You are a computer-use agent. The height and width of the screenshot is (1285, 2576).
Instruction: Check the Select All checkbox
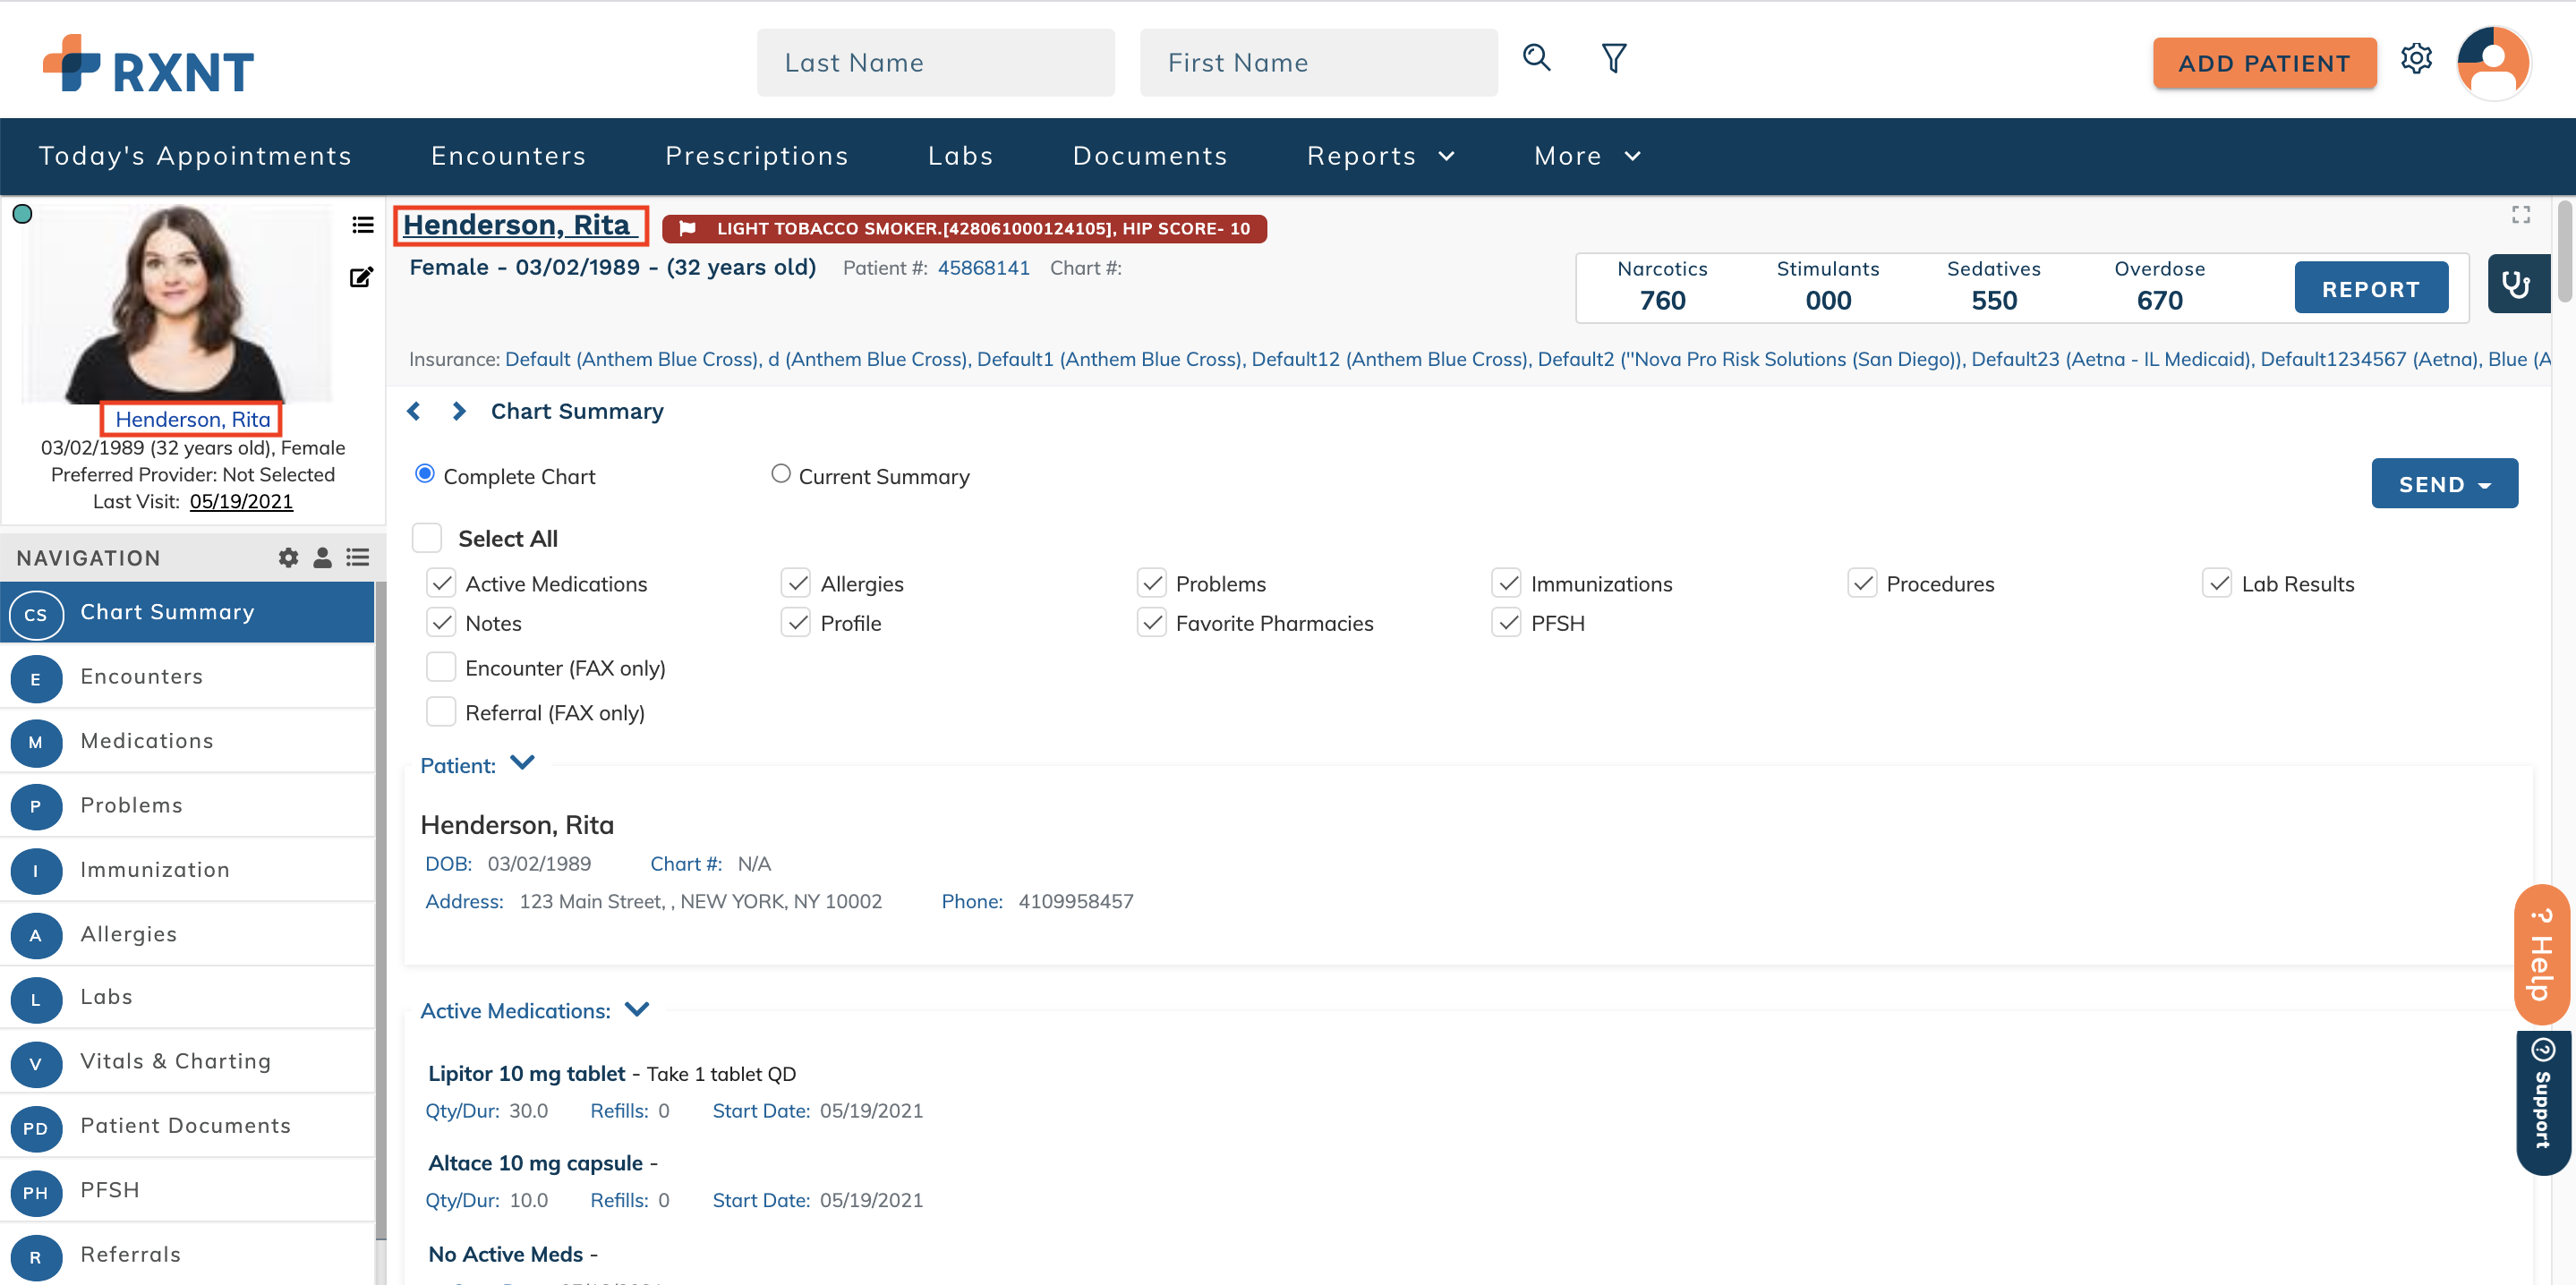[427, 538]
